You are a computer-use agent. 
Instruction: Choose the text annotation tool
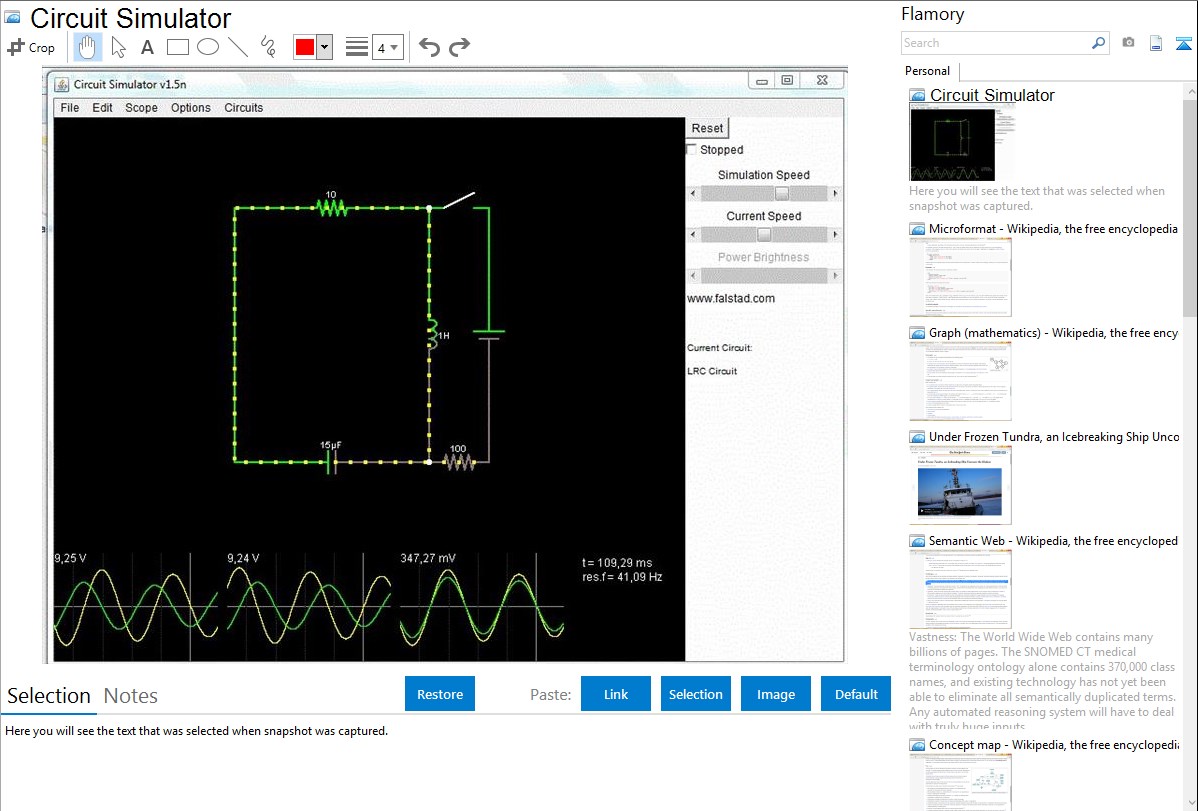pyautogui.click(x=147, y=47)
